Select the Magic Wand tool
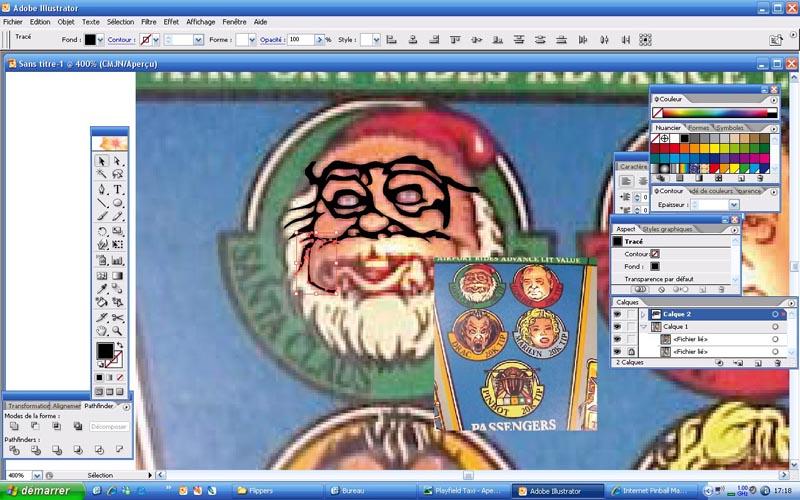800x500 pixels. 102,174
